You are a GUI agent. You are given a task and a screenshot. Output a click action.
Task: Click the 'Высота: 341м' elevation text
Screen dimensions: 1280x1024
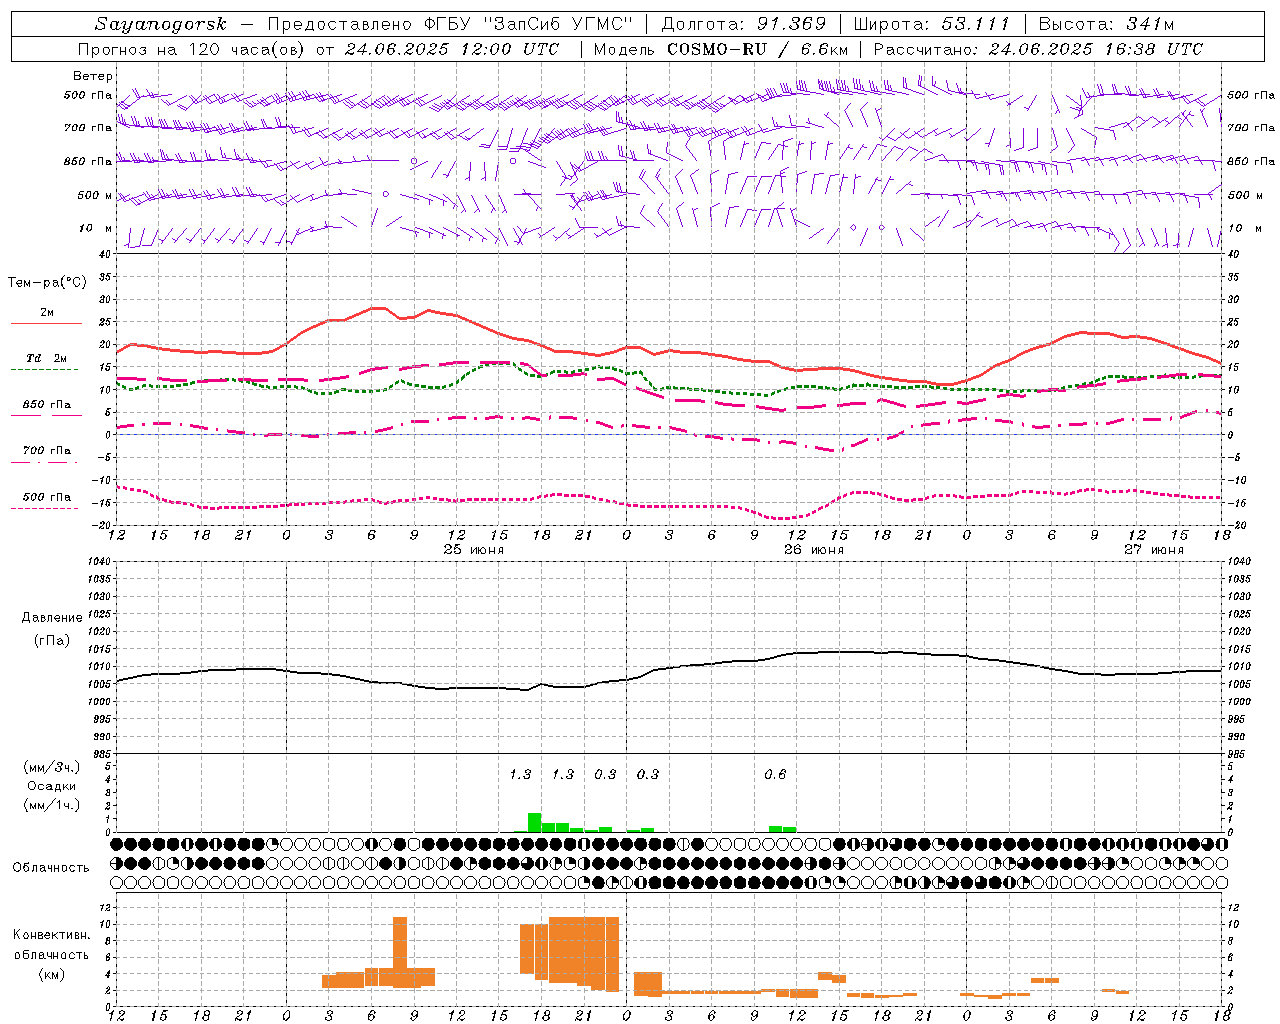coord(1106,24)
